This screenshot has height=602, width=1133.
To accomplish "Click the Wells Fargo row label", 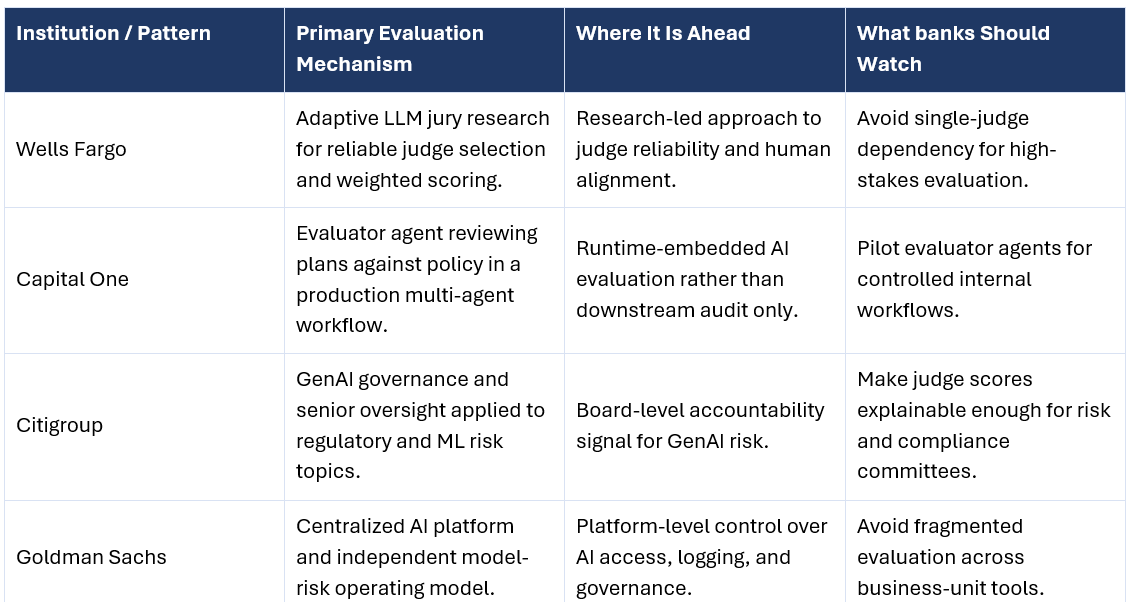I will 71,150.
